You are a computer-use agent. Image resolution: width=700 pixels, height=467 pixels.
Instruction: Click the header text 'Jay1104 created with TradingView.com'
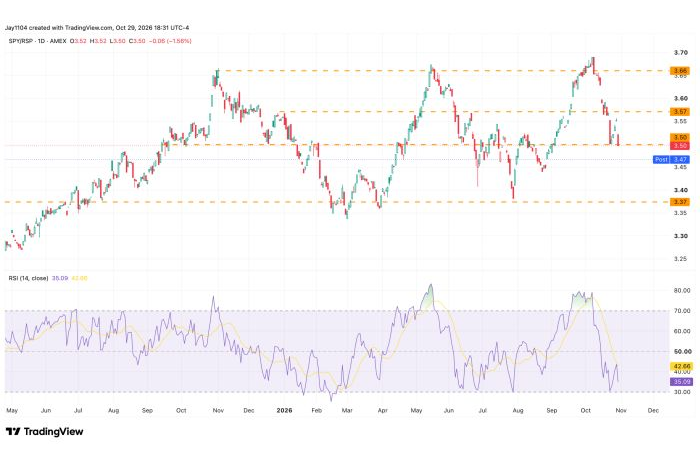coord(58,28)
